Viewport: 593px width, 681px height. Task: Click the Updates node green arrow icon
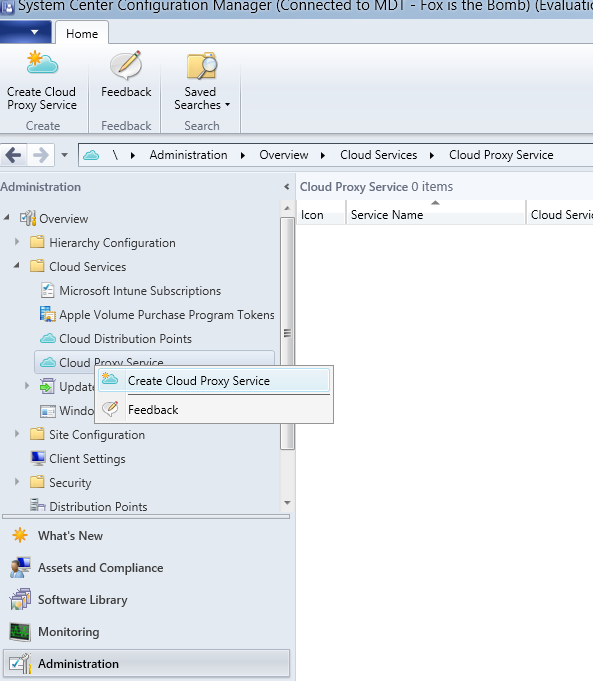(x=47, y=386)
